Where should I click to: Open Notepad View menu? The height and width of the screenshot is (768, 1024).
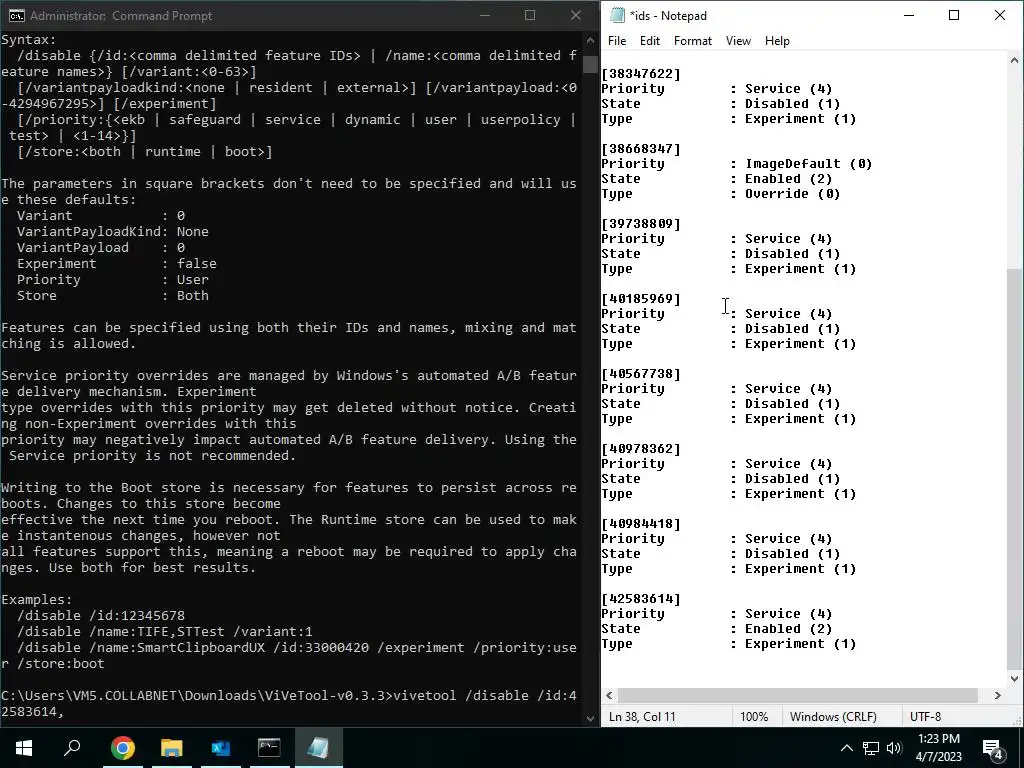click(x=738, y=40)
